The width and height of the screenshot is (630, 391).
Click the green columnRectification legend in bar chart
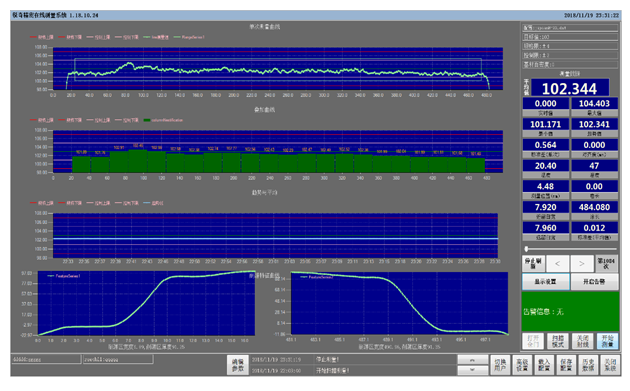coord(163,120)
